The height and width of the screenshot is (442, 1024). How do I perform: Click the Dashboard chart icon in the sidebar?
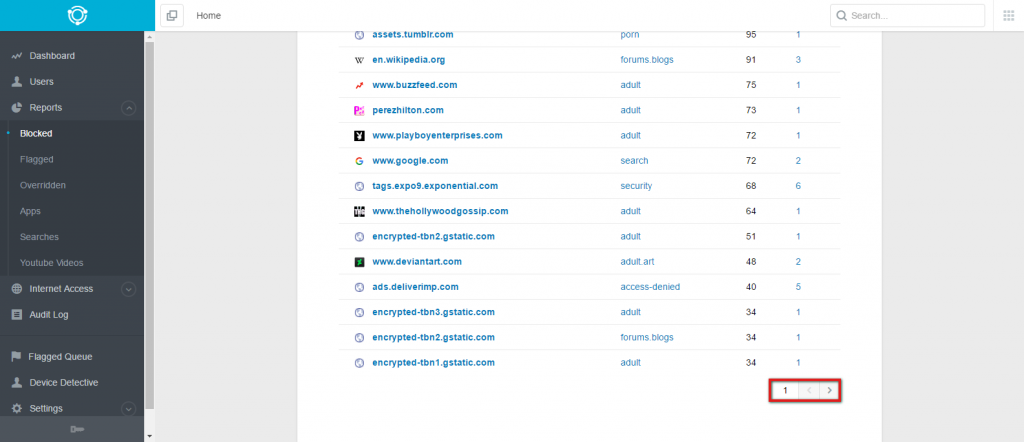tap(17, 56)
